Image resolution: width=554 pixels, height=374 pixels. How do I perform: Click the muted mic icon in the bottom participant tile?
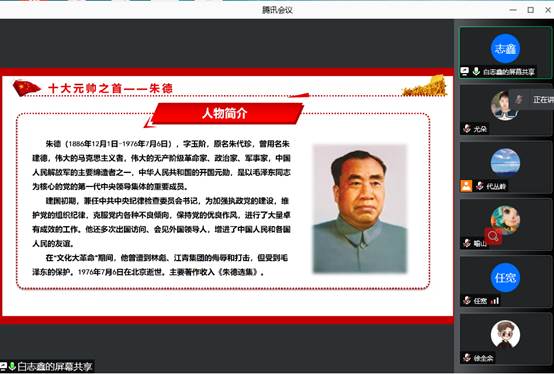467,358
